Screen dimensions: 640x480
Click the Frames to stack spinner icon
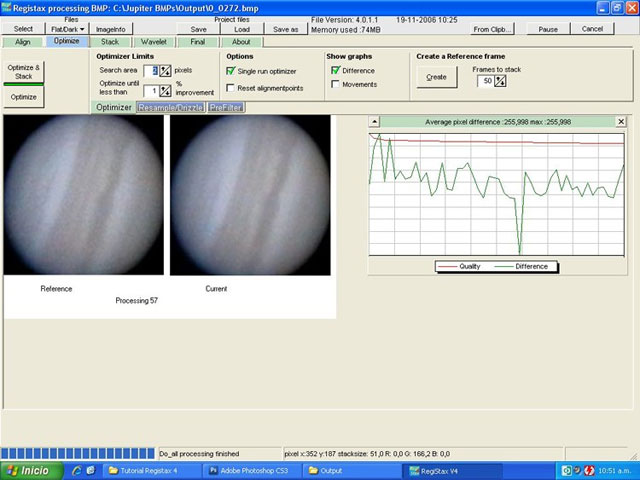click(499, 80)
